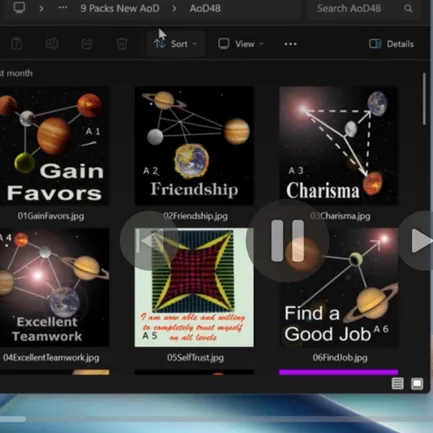Click the 06FindJob.jpg file name

point(340,358)
